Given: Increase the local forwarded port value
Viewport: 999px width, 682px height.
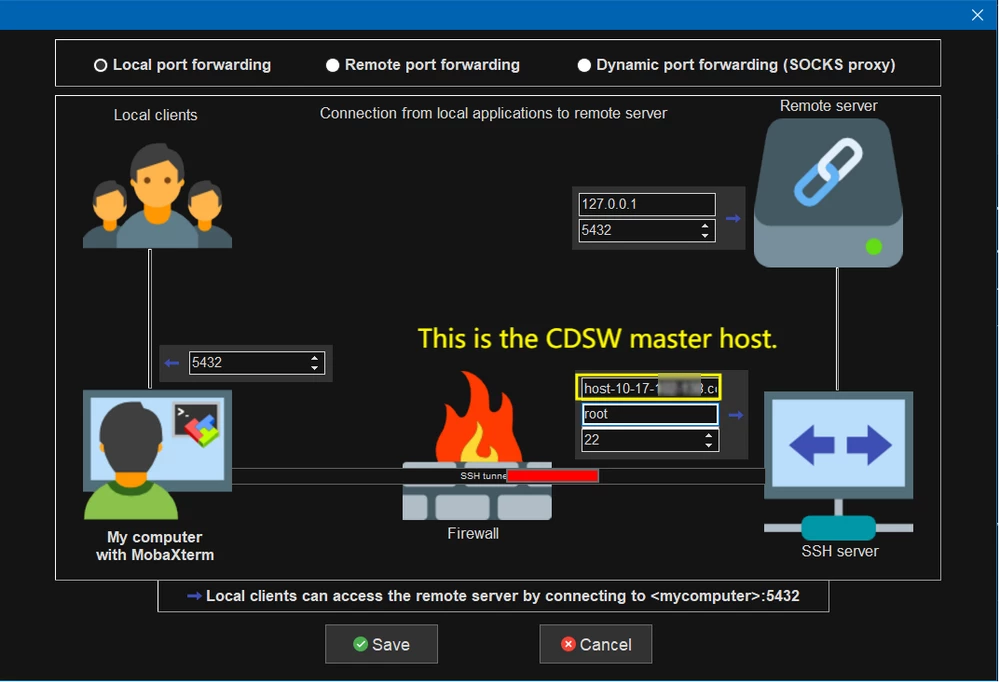Looking at the screenshot, I should (314, 358).
